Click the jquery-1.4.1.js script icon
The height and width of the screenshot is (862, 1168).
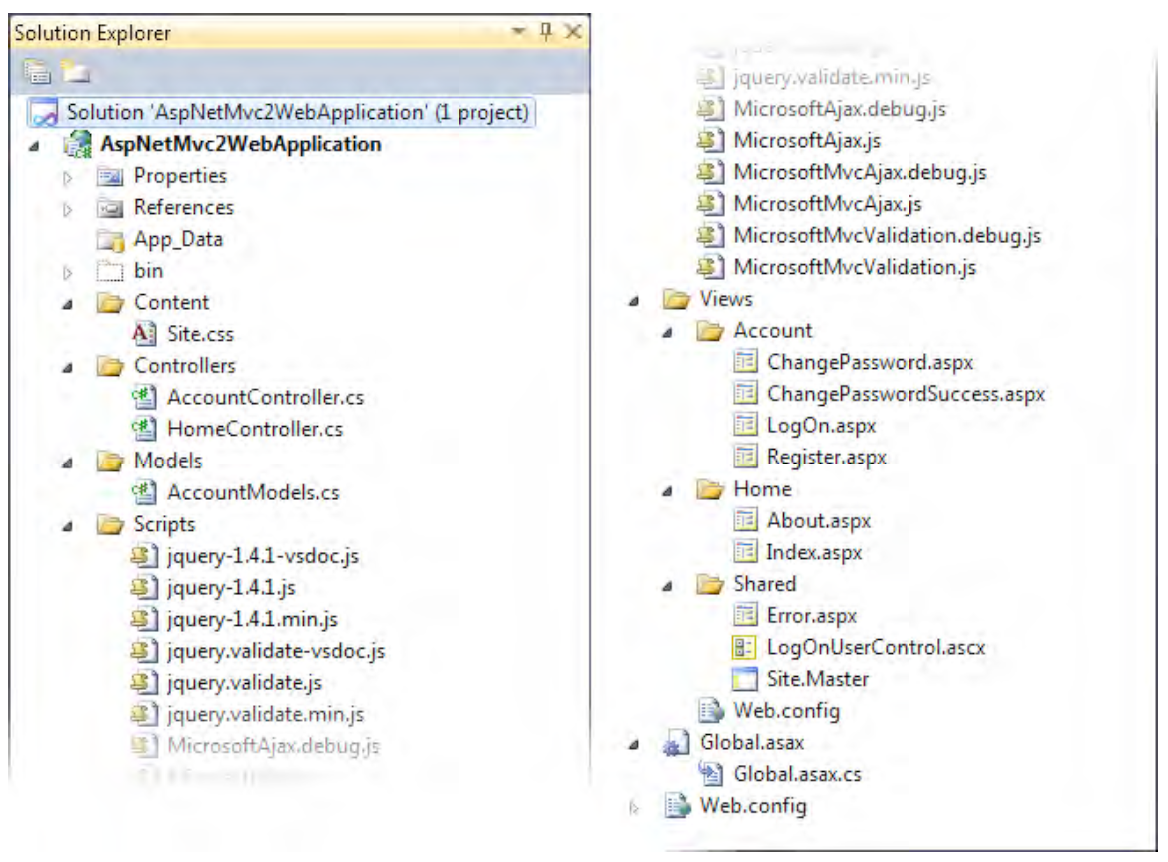click(144, 587)
